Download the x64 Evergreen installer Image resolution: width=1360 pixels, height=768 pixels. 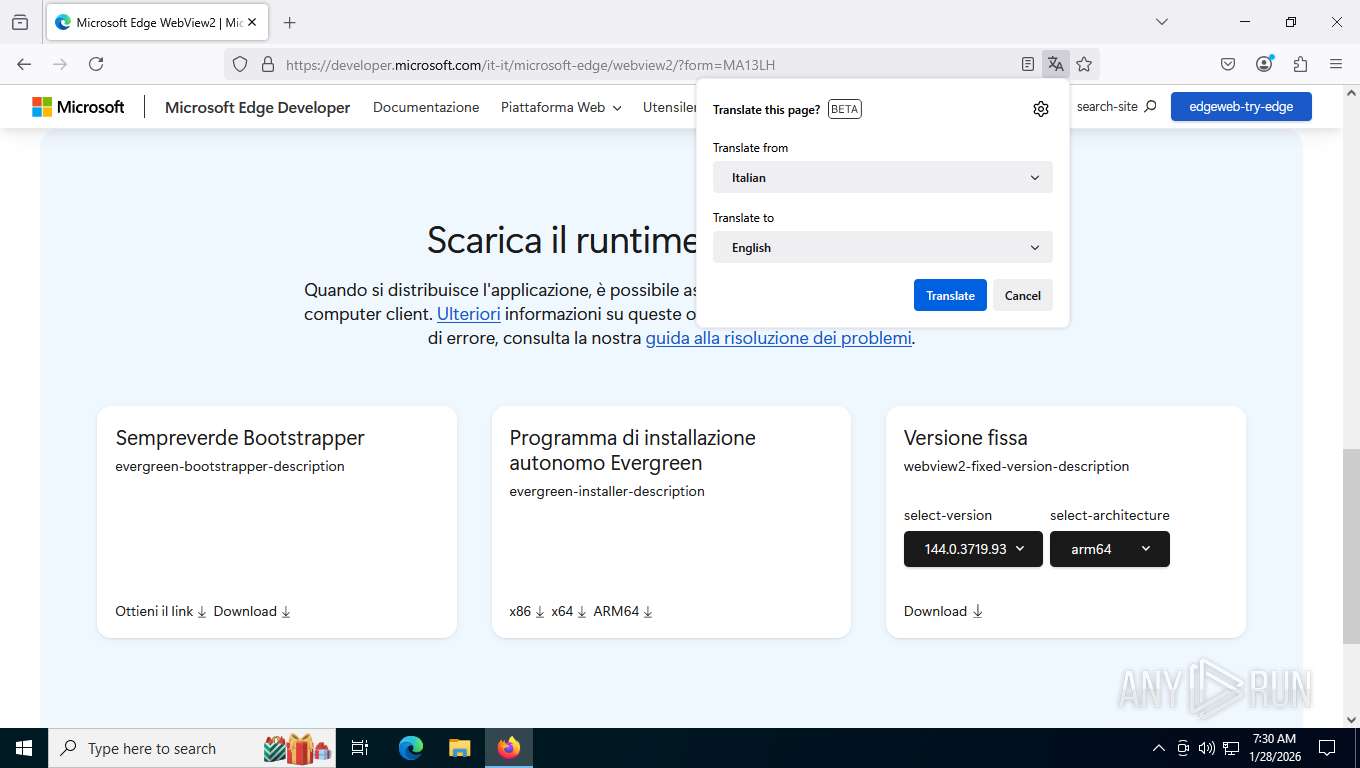click(569, 611)
